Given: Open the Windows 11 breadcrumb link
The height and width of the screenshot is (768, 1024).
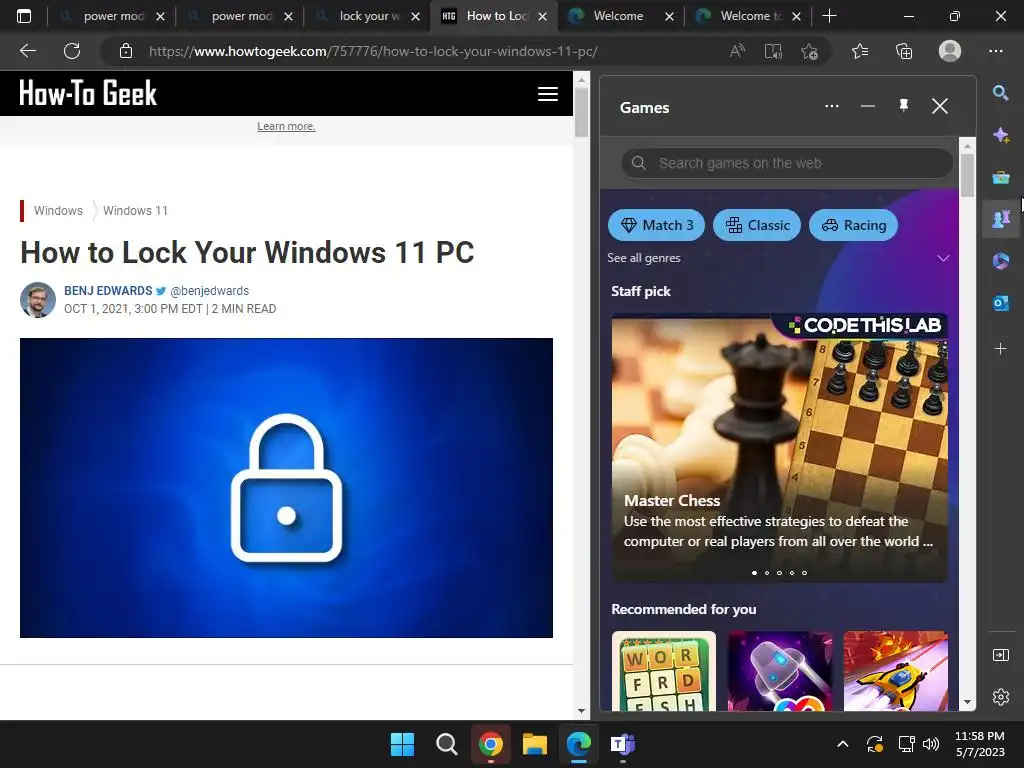Looking at the screenshot, I should click(x=135, y=210).
